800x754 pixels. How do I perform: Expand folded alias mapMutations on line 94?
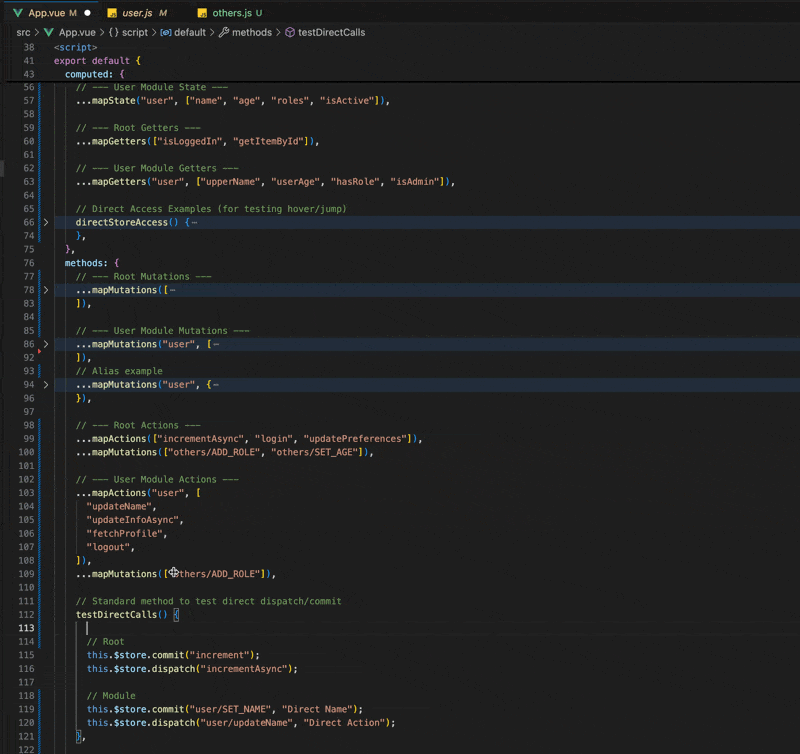point(46,385)
